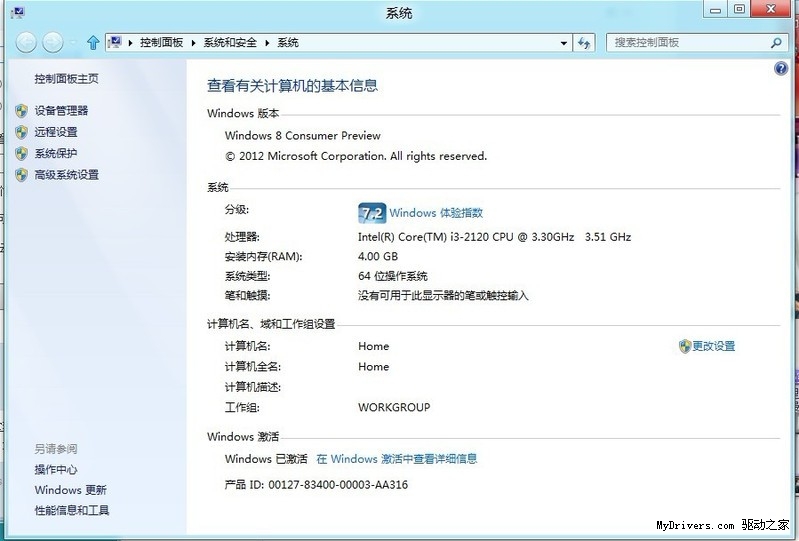Screen dimensions: 799x541
Task: Click the 7.2 experience index badge
Action: click(372, 213)
